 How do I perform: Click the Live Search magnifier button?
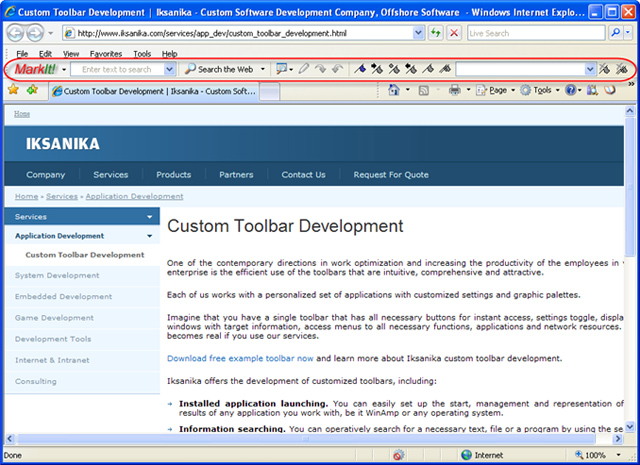tap(615, 33)
